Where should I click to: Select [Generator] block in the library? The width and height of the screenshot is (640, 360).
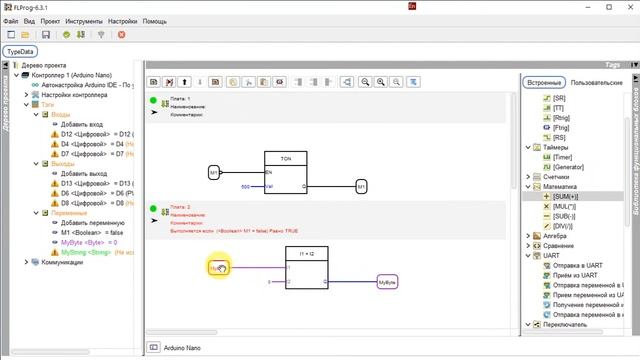point(568,167)
